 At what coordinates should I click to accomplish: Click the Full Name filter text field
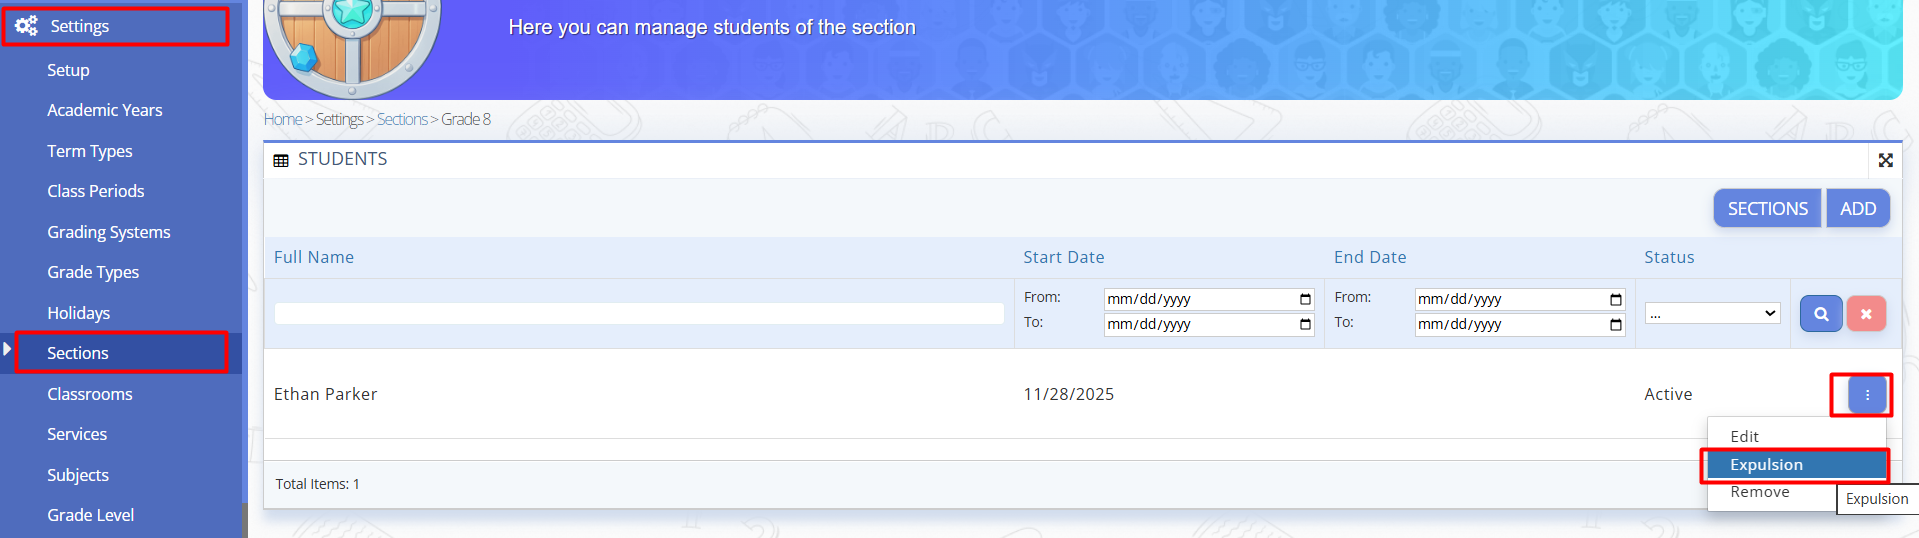(x=639, y=314)
